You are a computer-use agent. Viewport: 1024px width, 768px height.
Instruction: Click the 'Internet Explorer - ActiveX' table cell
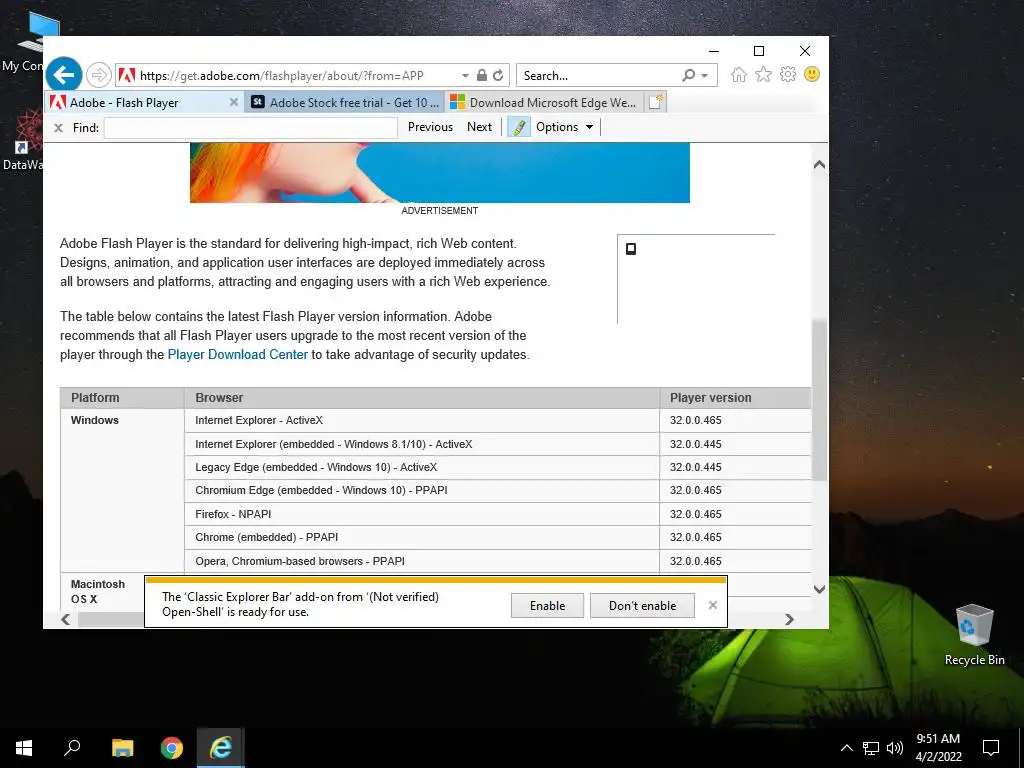422,421
